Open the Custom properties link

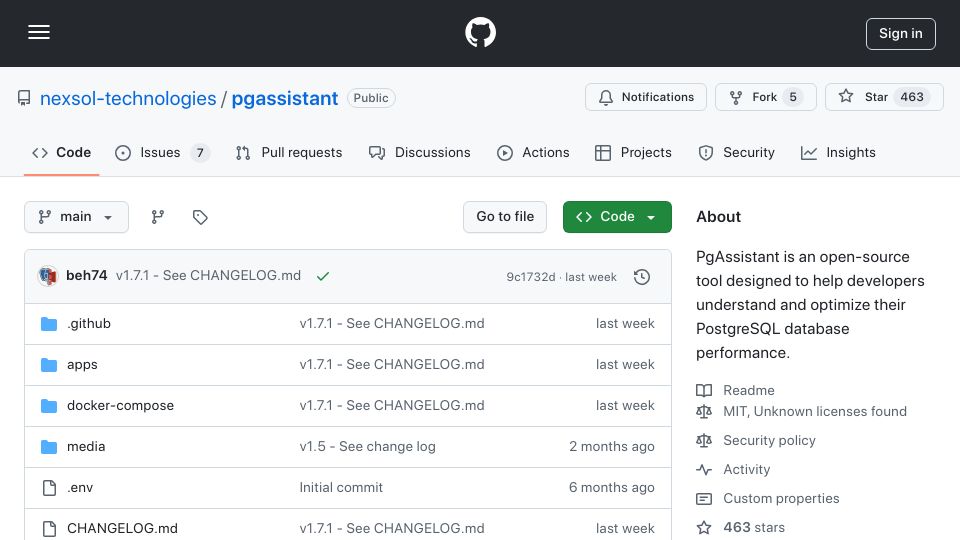[781, 498]
